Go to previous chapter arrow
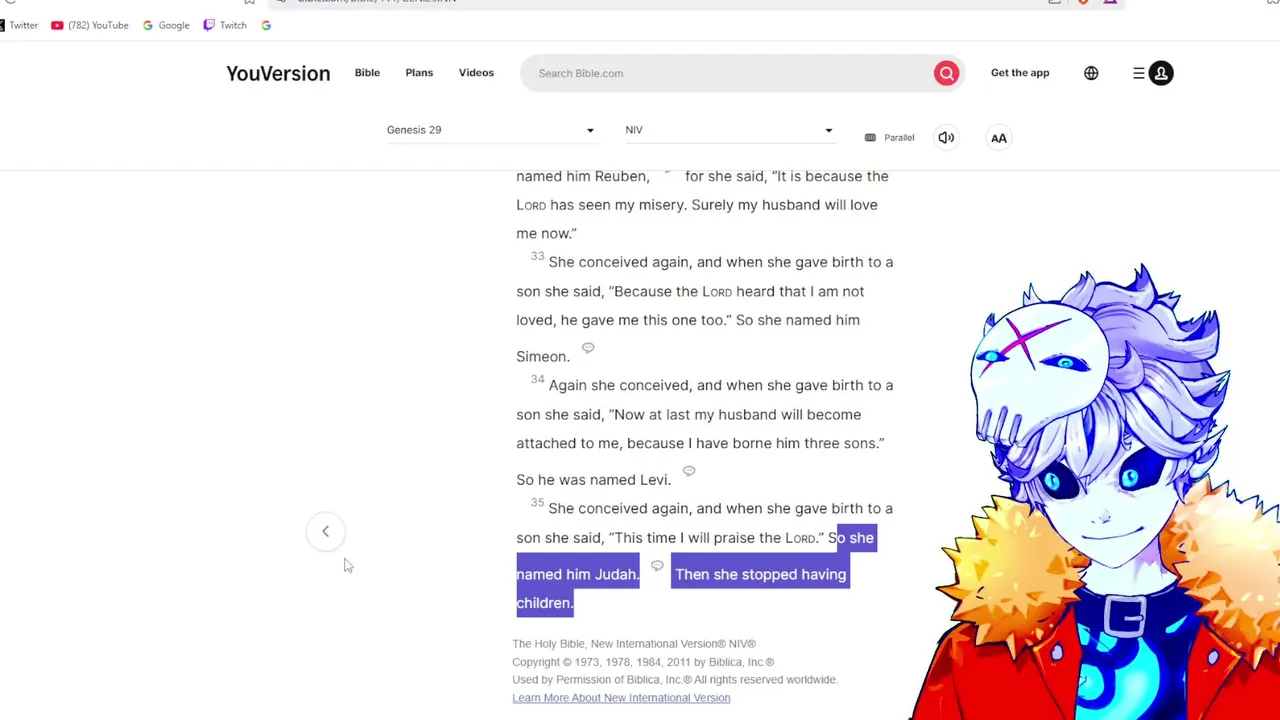 click(x=325, y=531)
